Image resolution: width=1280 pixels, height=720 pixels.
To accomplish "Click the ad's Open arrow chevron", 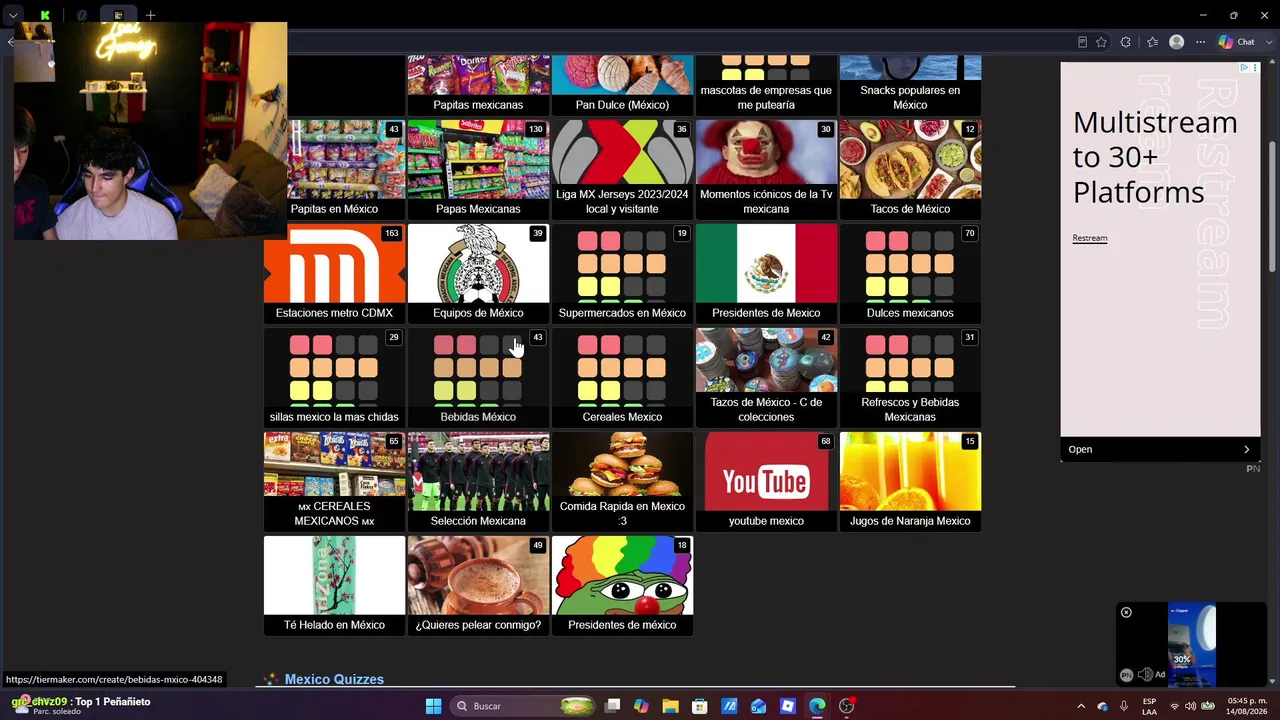I will [1246, 449].
